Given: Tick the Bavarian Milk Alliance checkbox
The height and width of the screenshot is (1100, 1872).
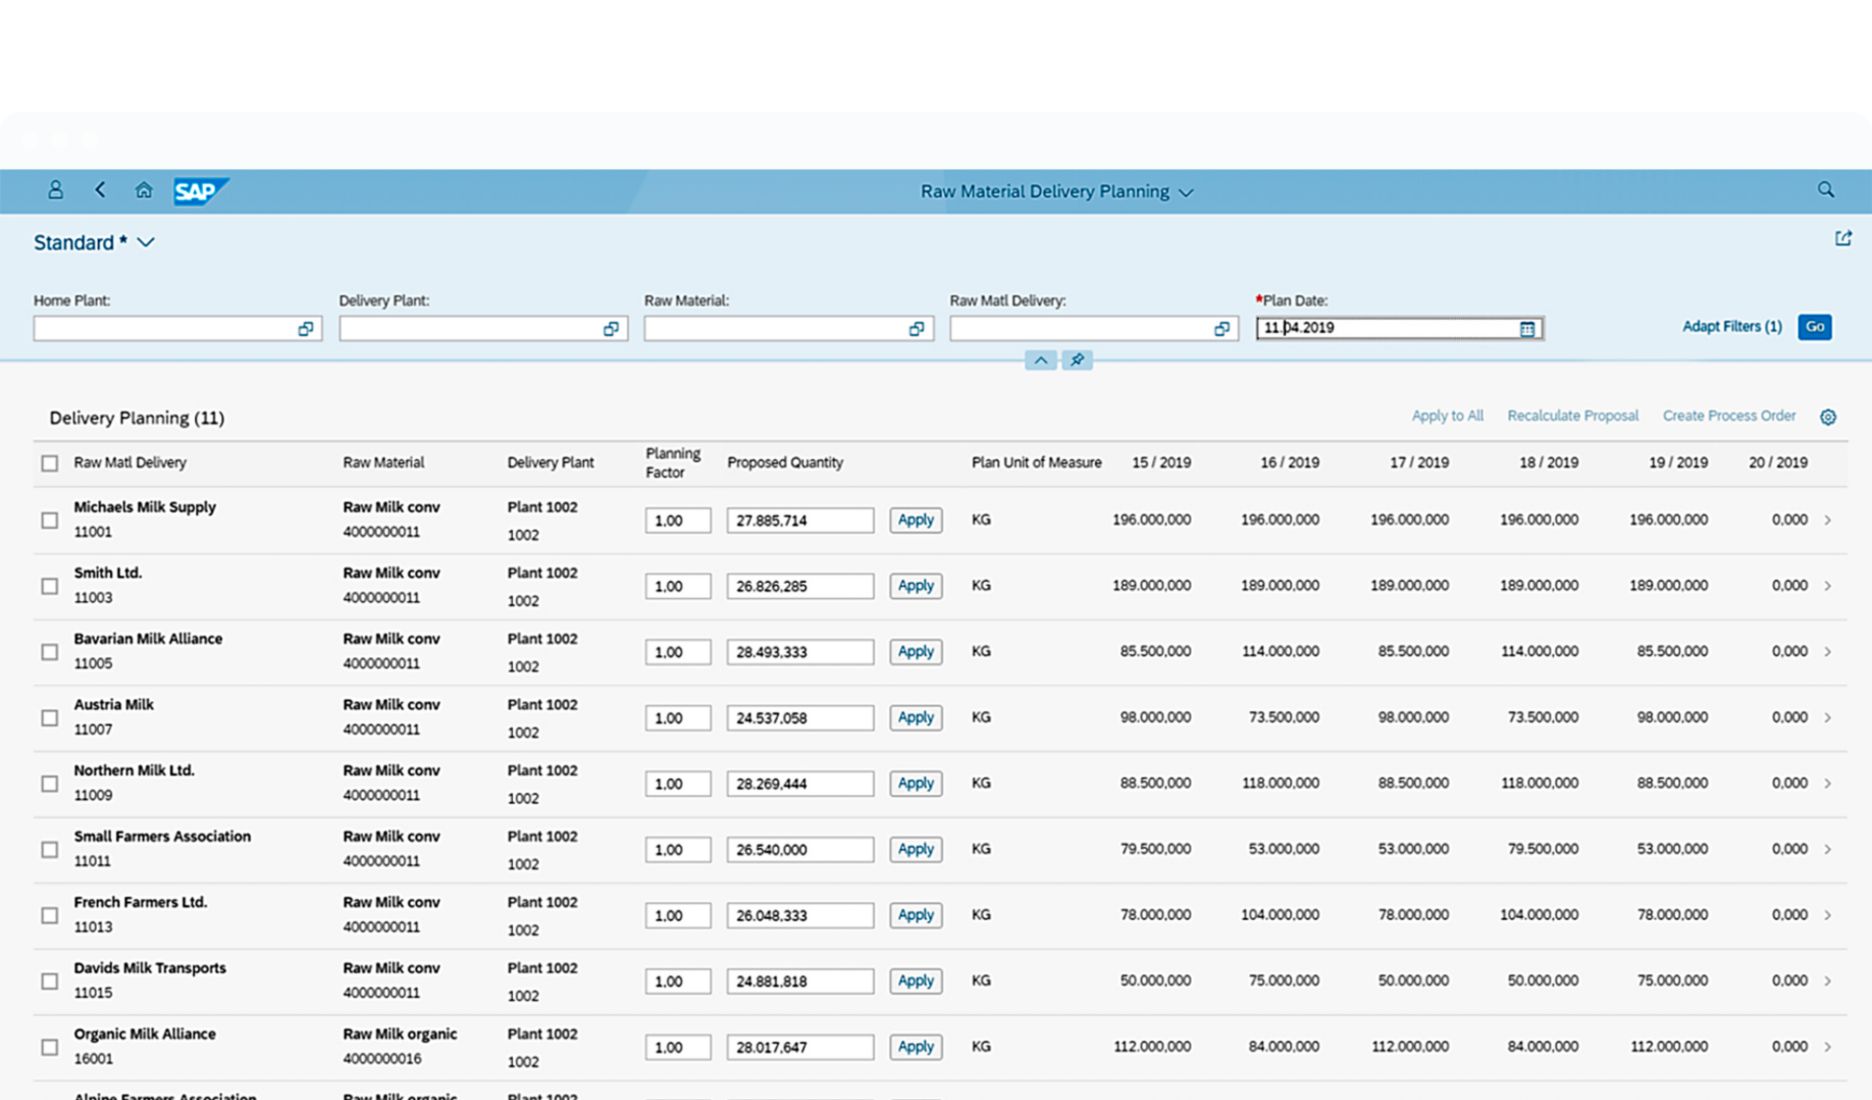Looking at the screenshot, I should click(50, 652).
